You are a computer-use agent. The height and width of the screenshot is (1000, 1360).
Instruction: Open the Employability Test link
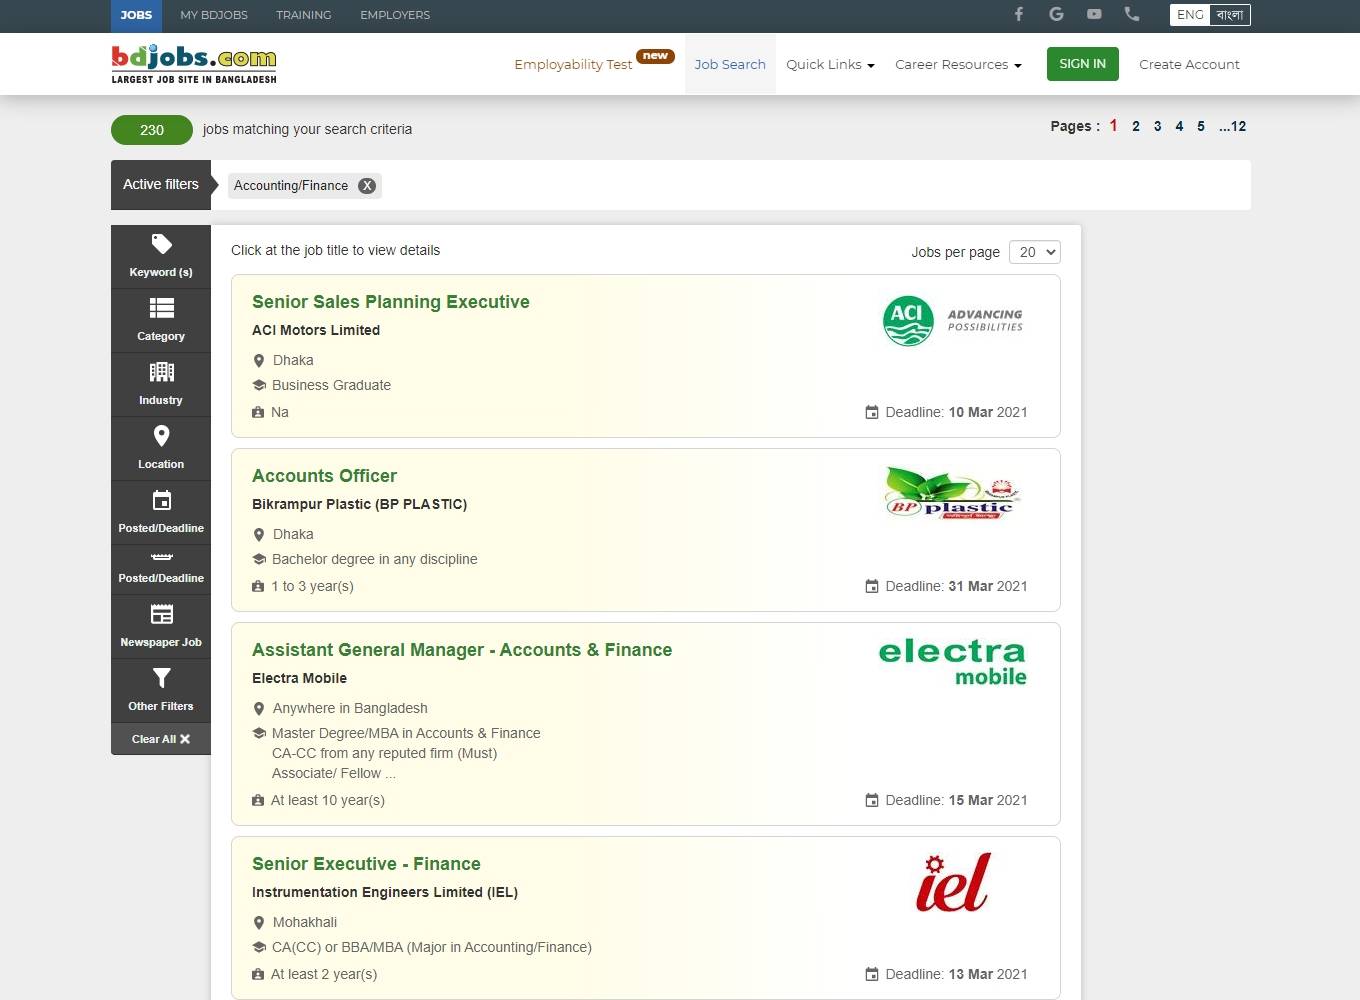click(573, 64)
